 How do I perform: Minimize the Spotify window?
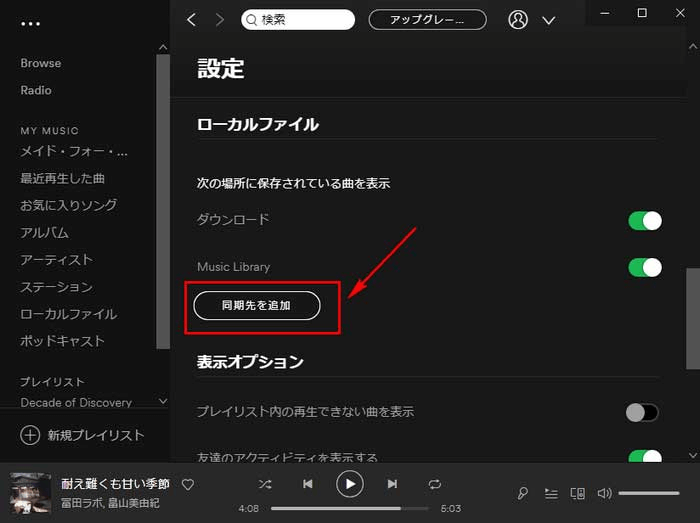coord(605,13)
